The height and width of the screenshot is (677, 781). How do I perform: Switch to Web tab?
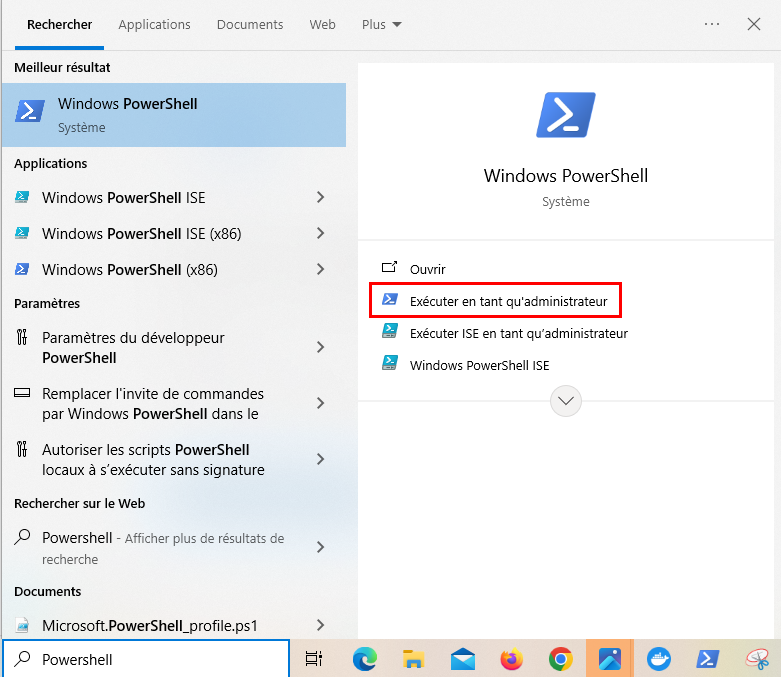coord(322,24)
